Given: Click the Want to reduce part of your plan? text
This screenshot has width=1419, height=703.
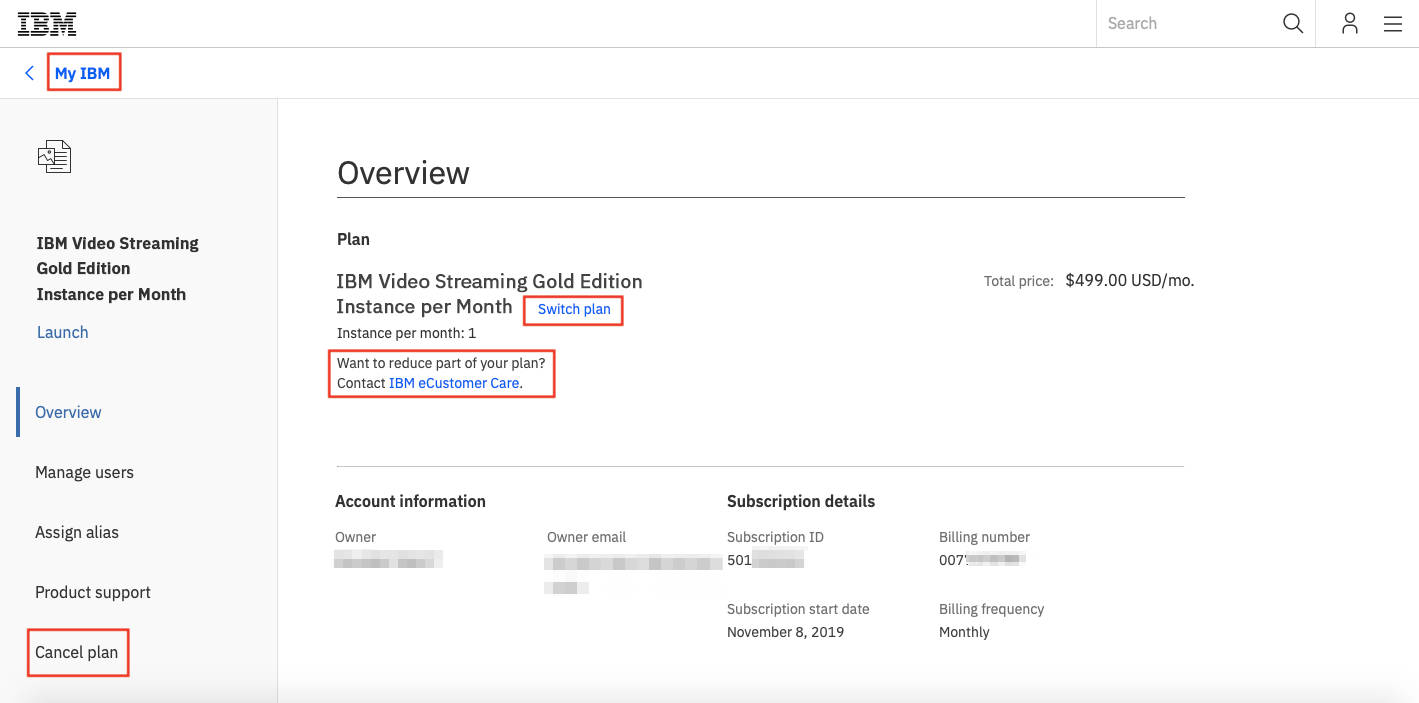Looking at the screenshot, I should 441,363.
